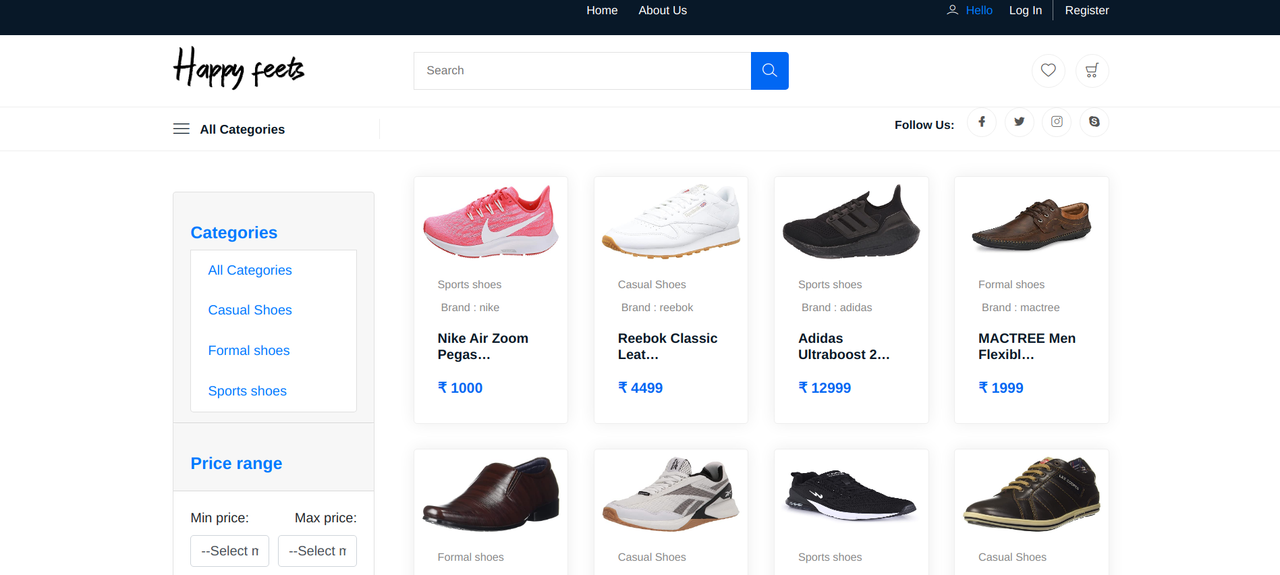Viewport: 1280px width, 575px height.
Task: Open the Min price select dropdown
Action: click(x=230, y=551)
